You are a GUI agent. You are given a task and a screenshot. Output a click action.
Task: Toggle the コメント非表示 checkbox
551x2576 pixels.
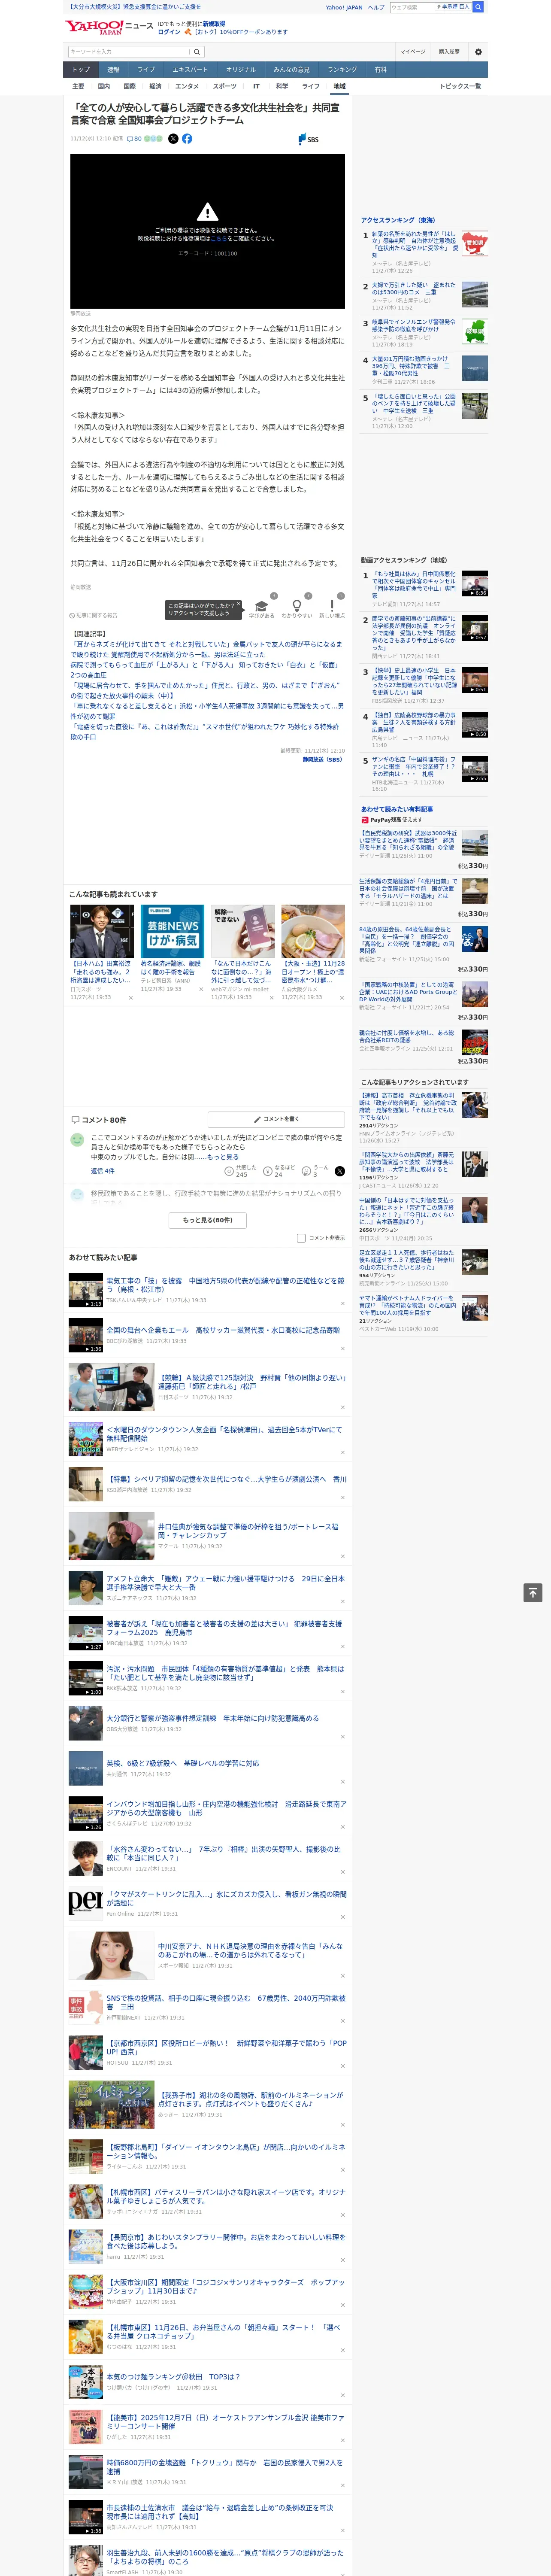[x=301, y=1238]
